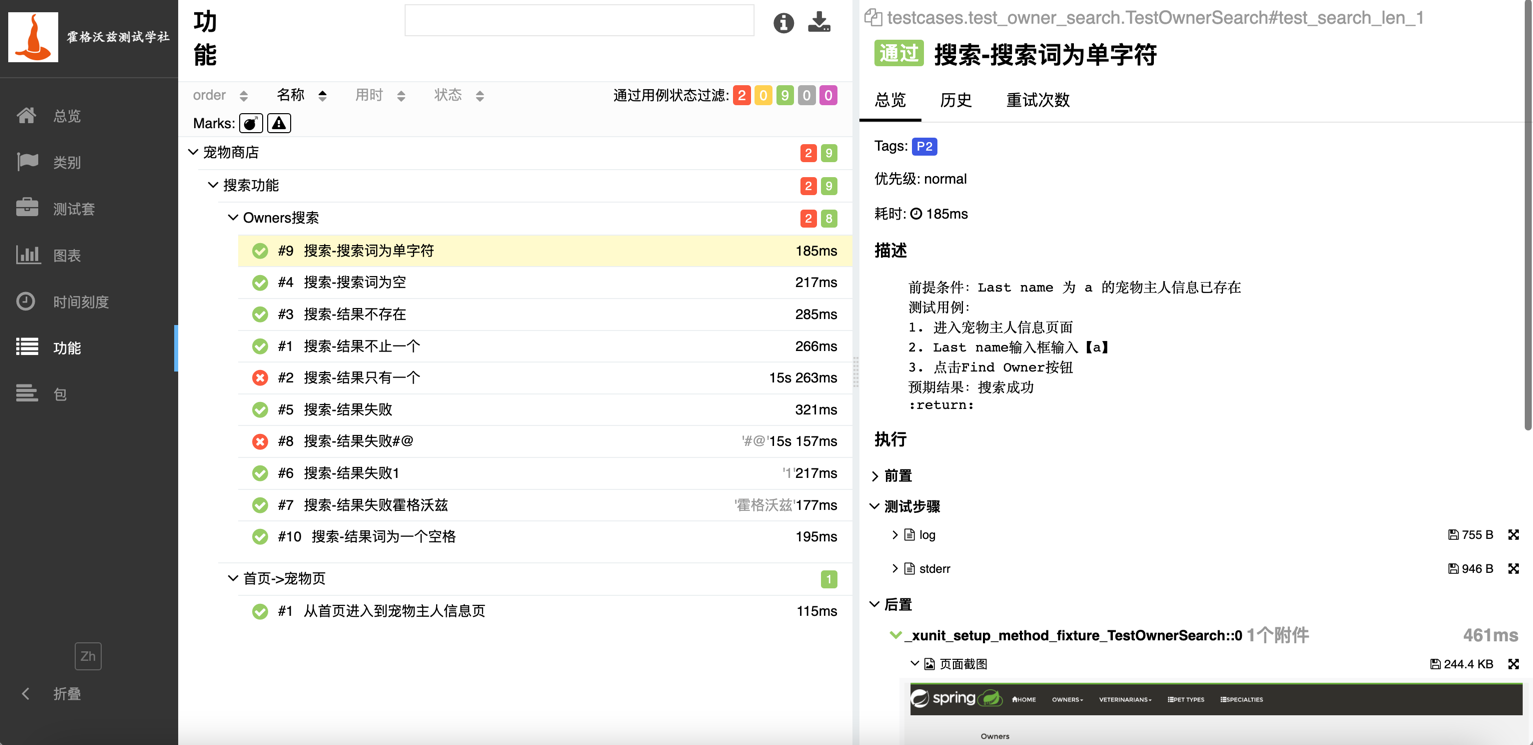1533x745 pixels.
Task: Sort by 用时 using its sort arrows
Action: [401, 96]
